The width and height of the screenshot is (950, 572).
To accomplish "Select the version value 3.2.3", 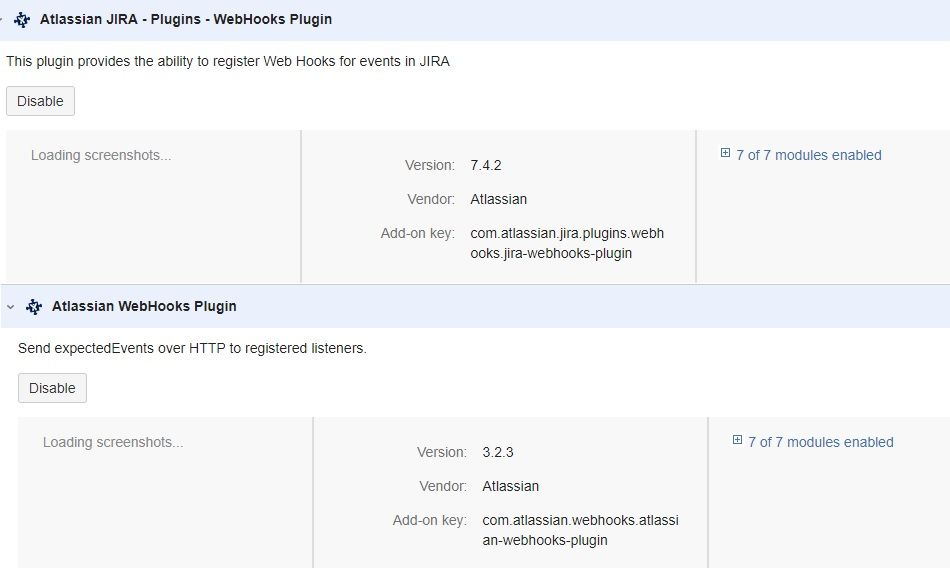I will [498, 453].
